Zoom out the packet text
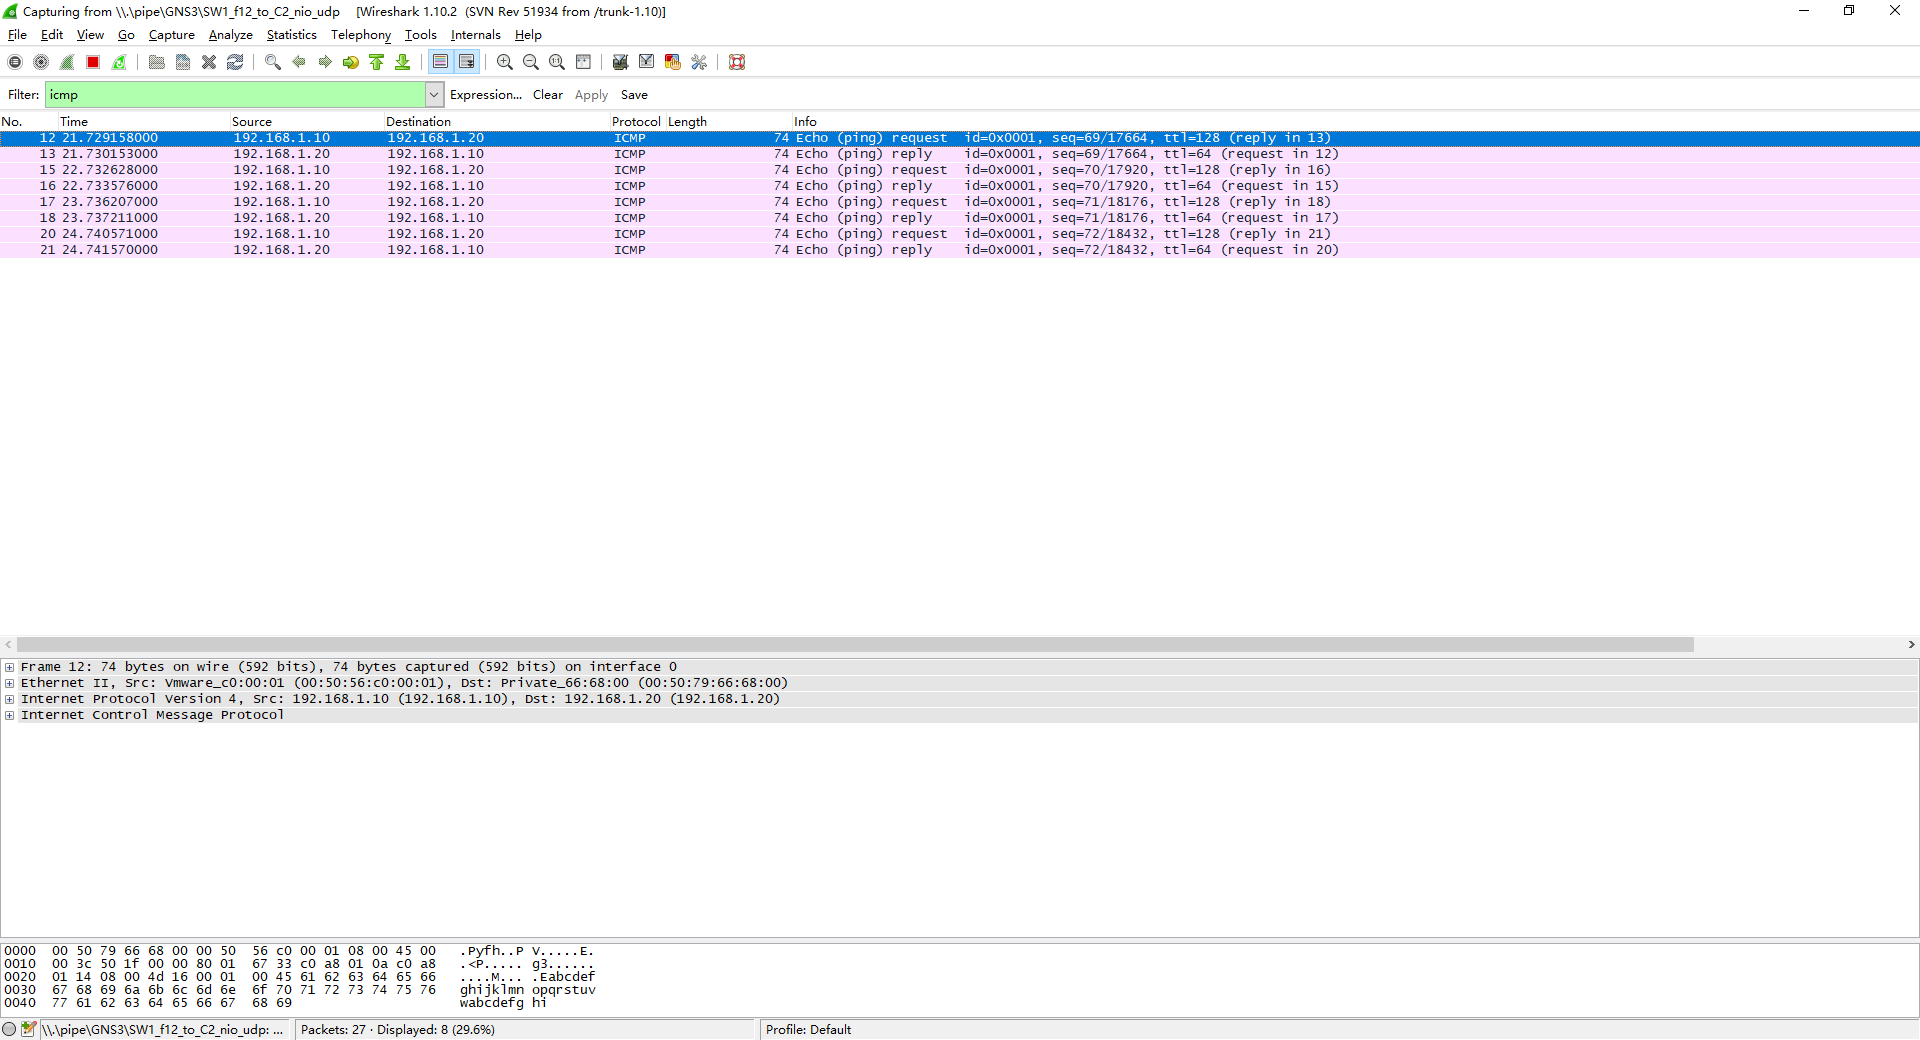1920x1040 pixels. pos(531,62)
